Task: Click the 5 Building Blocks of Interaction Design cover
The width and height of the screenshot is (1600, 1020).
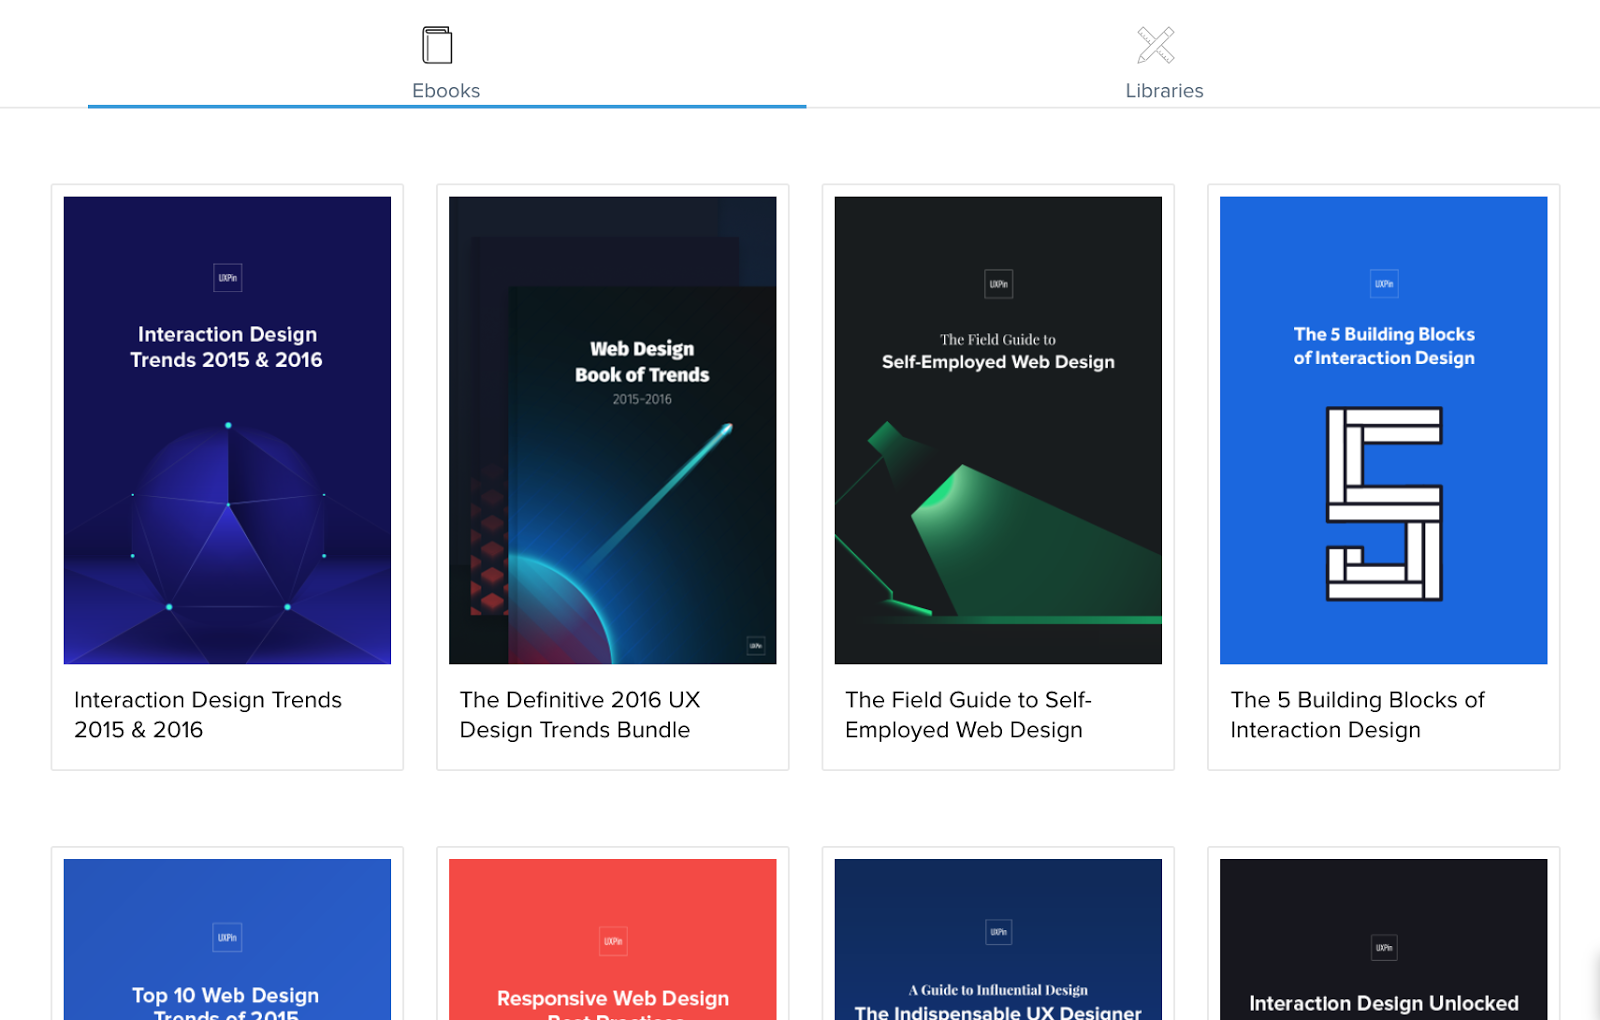Action: point(1383,430)
